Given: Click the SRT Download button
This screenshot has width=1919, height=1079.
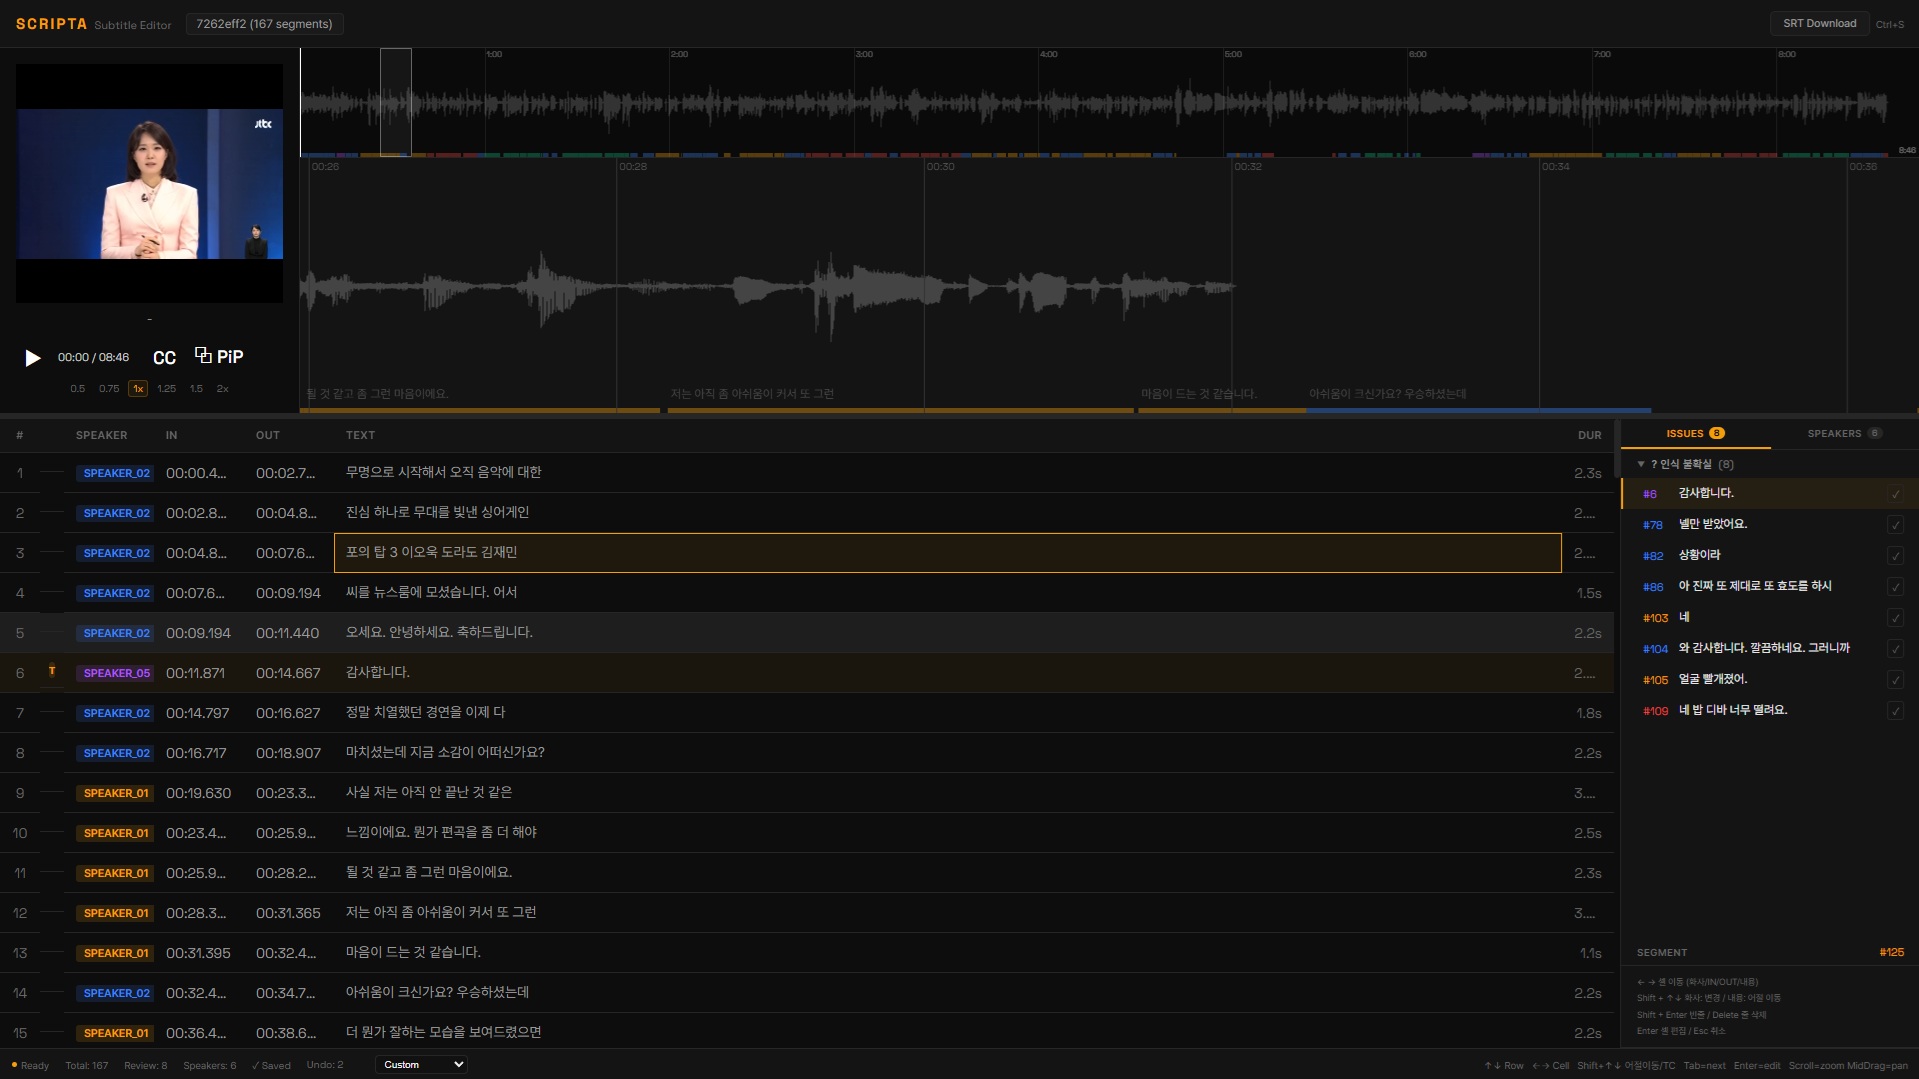Looking at the screenshot, I should [1818, 24].
